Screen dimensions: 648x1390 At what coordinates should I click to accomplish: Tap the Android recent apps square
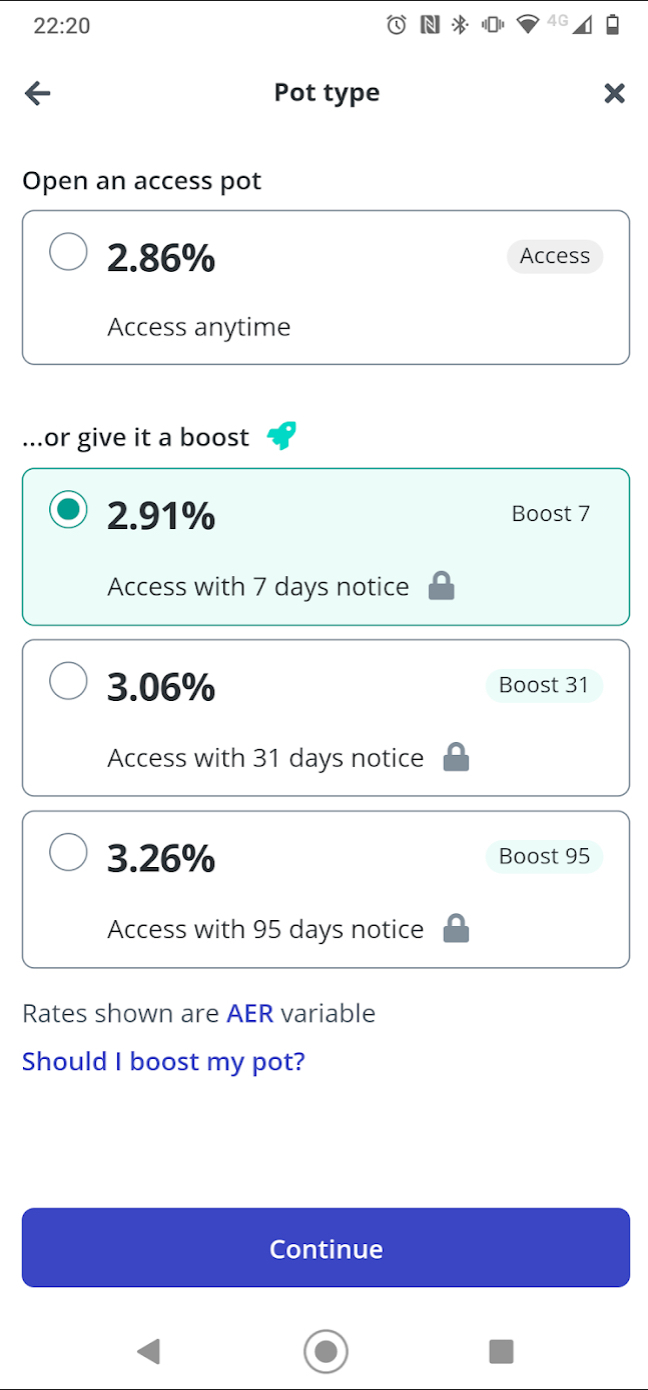(x=501, y=1351)
